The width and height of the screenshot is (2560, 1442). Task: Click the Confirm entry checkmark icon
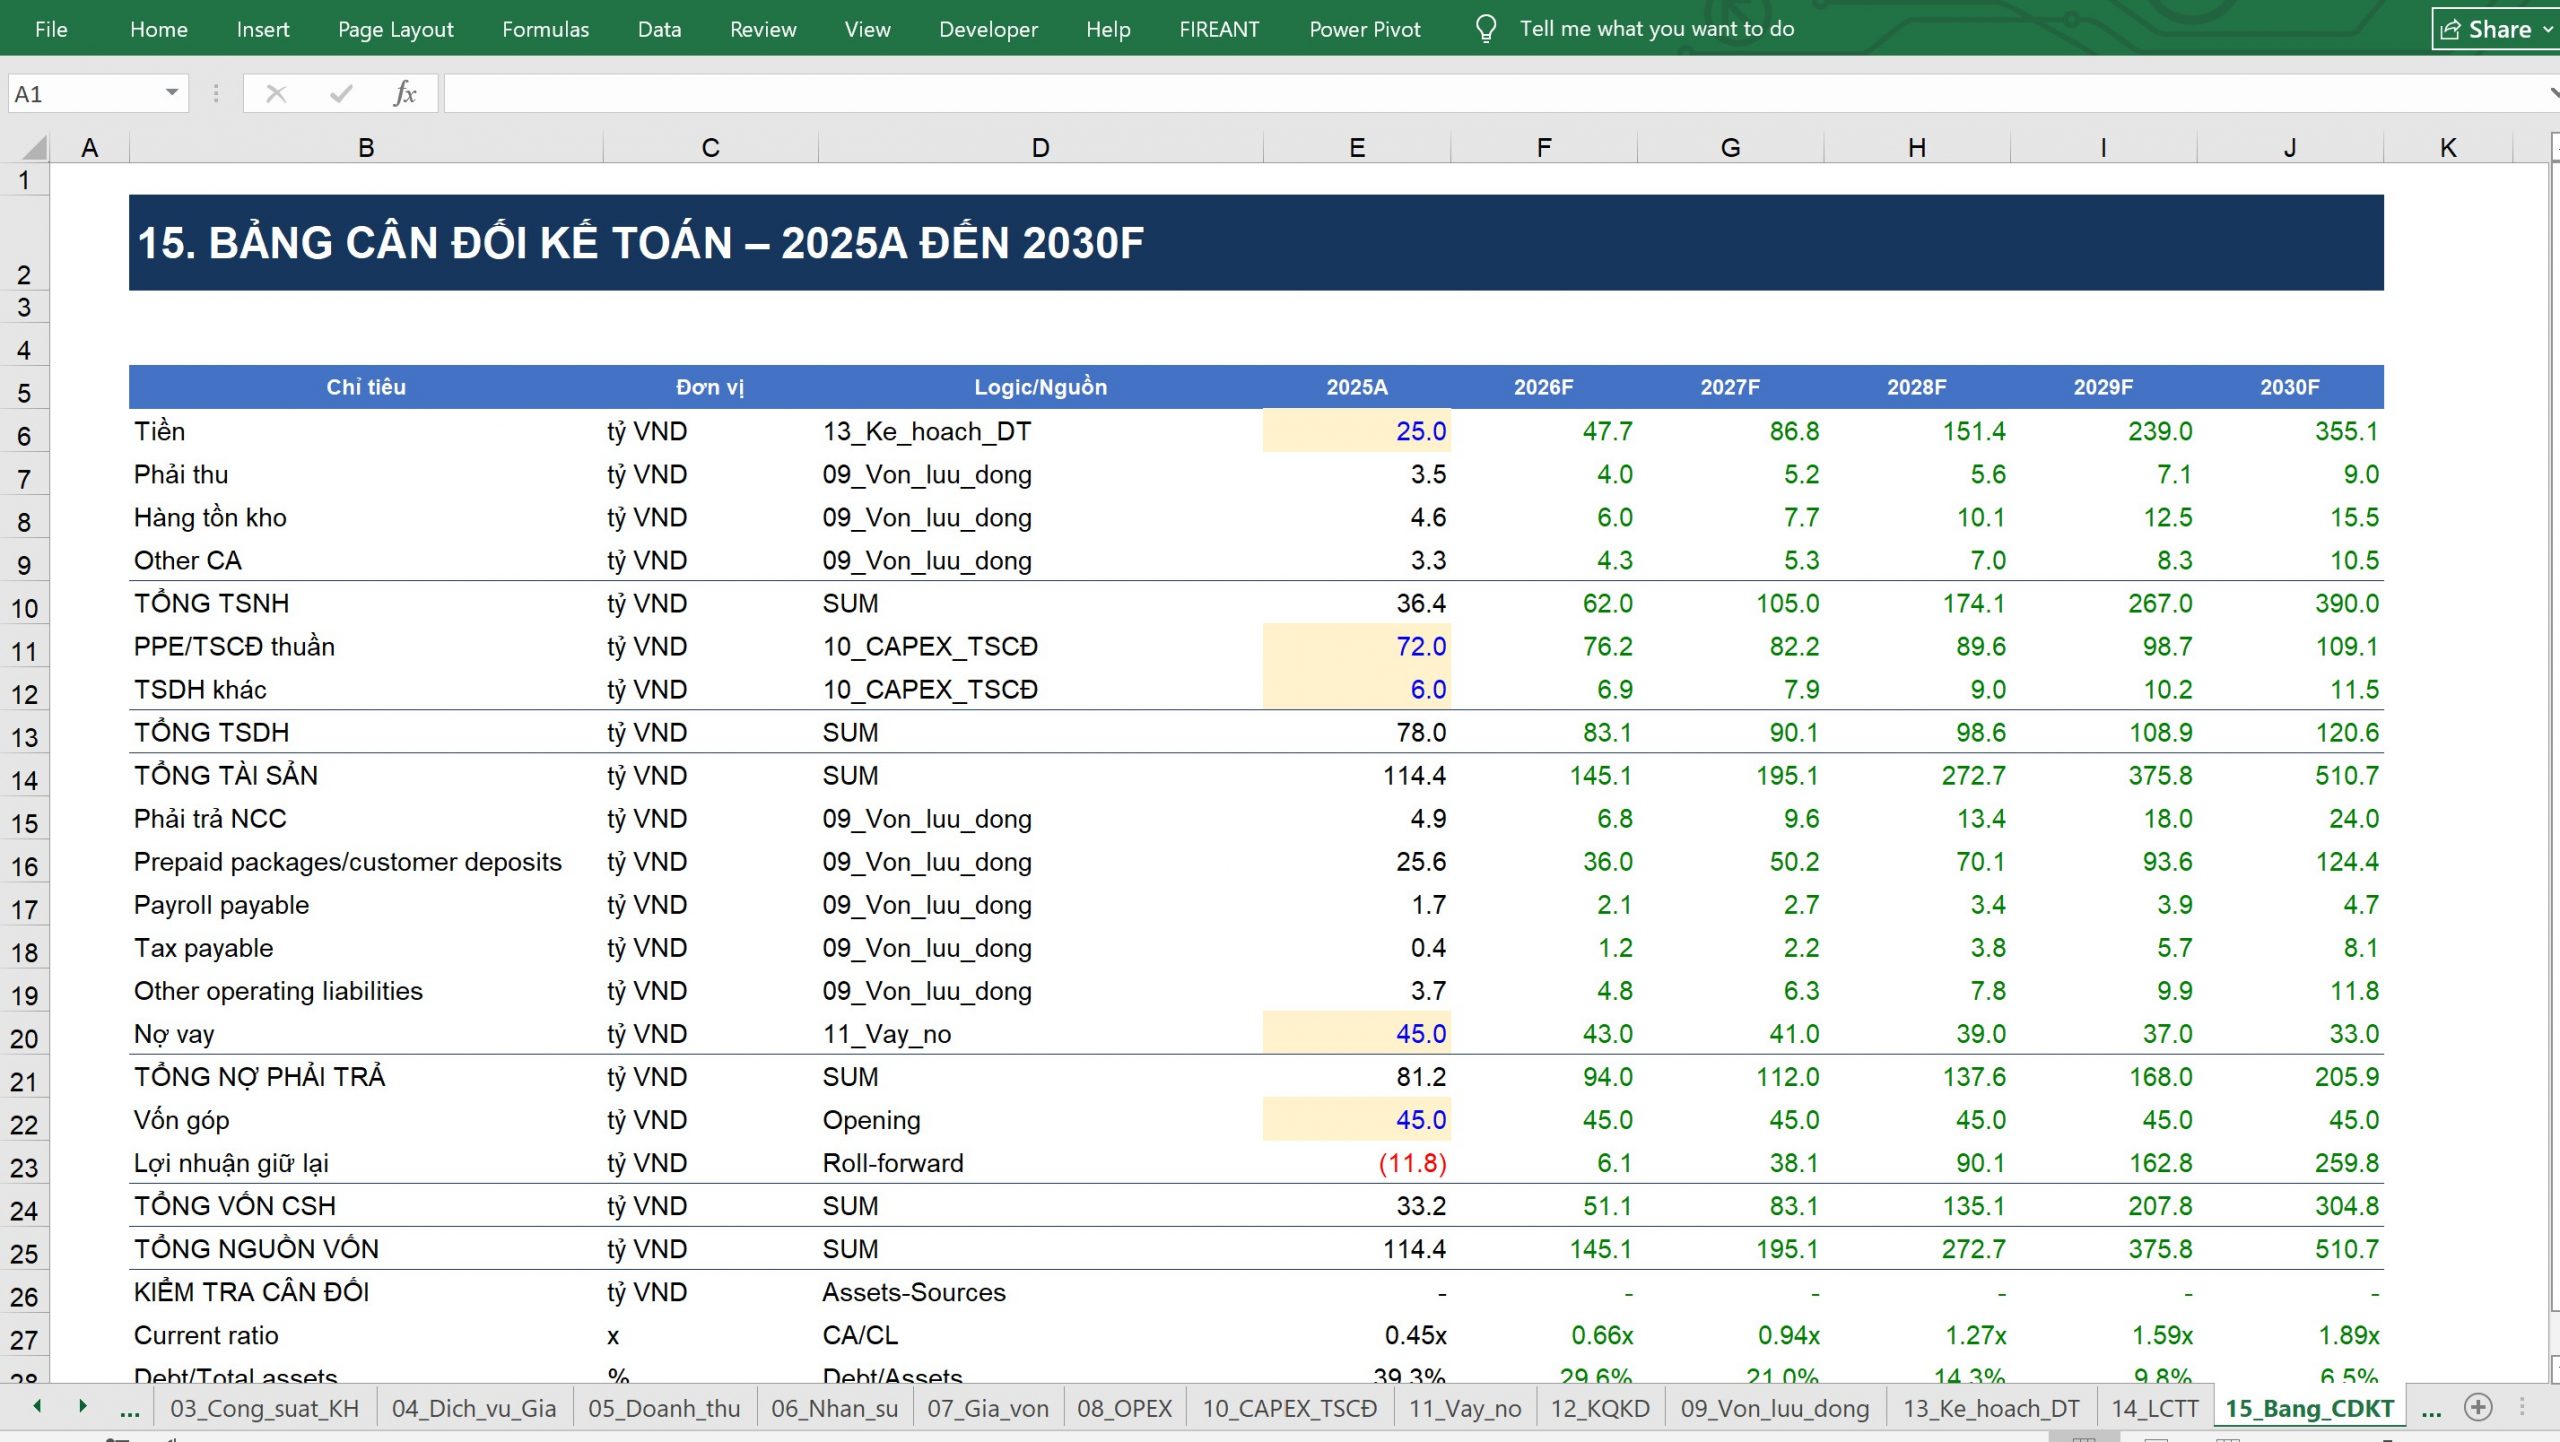341,94
